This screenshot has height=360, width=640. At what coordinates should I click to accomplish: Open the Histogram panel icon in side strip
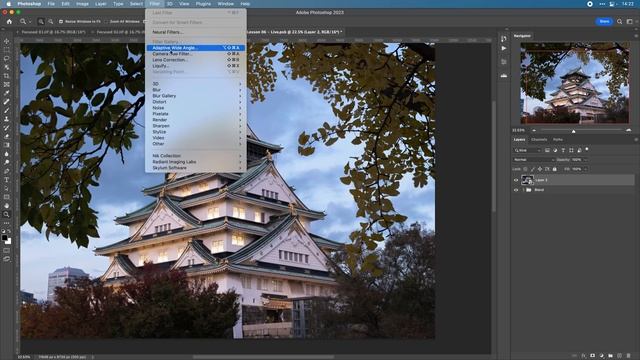tap(504, 76)
